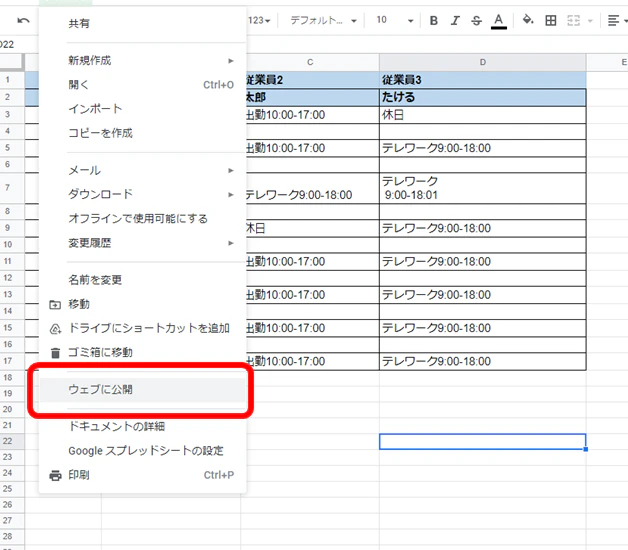The width and height of the screenshot is (628, 550).
Task: Open ドキュメントの詳細
Action: coord(143,426)
